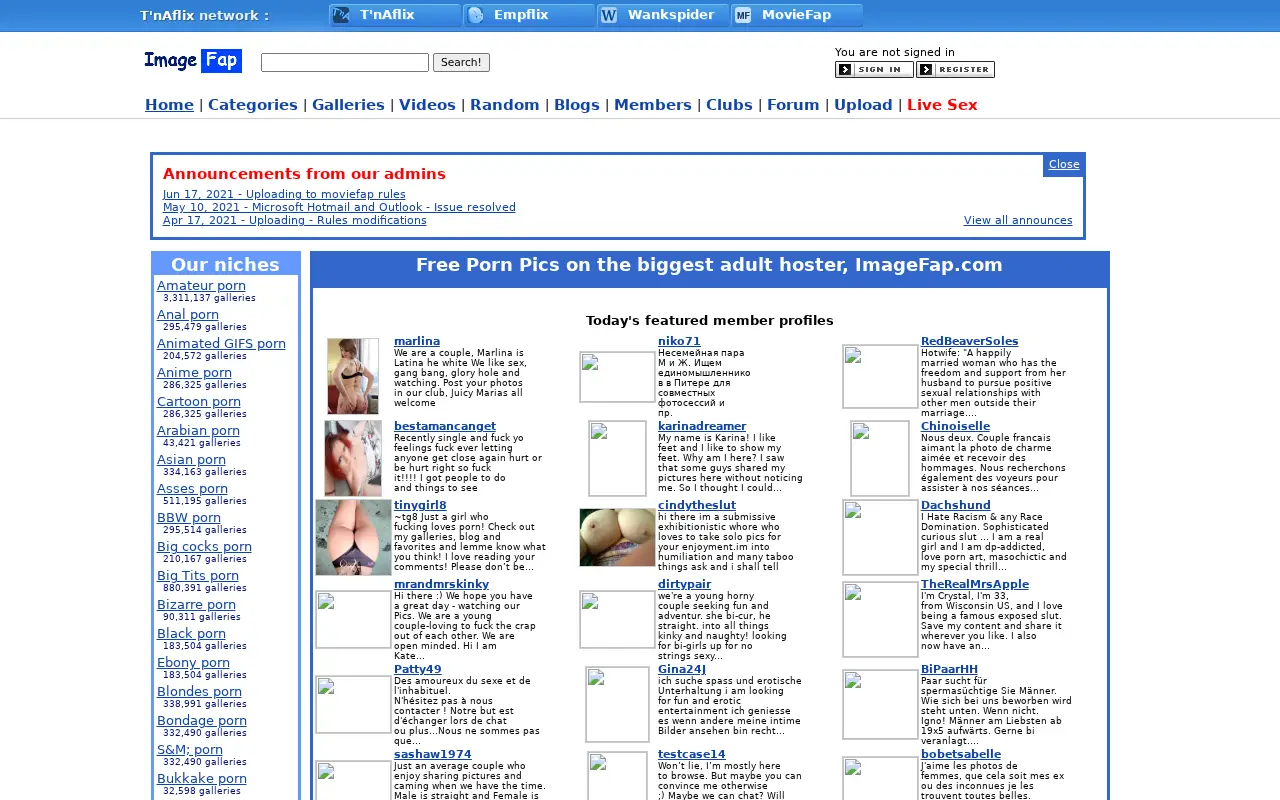Click the MovieFap MF icon

[x=743, y=15]
